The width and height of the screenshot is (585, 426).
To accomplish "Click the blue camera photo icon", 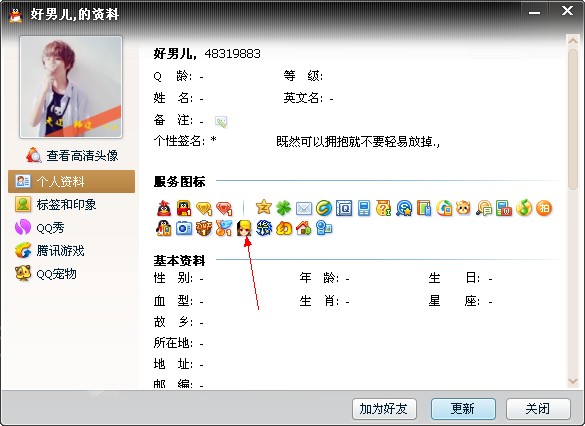I will click(x=184, y=228).
